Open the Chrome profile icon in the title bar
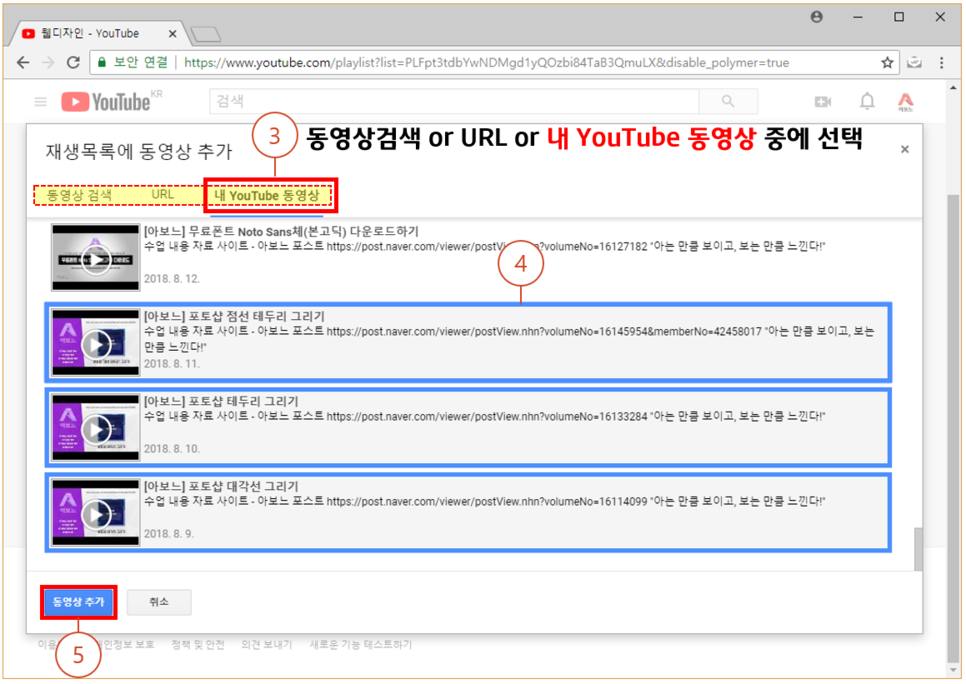 (817, 17)
